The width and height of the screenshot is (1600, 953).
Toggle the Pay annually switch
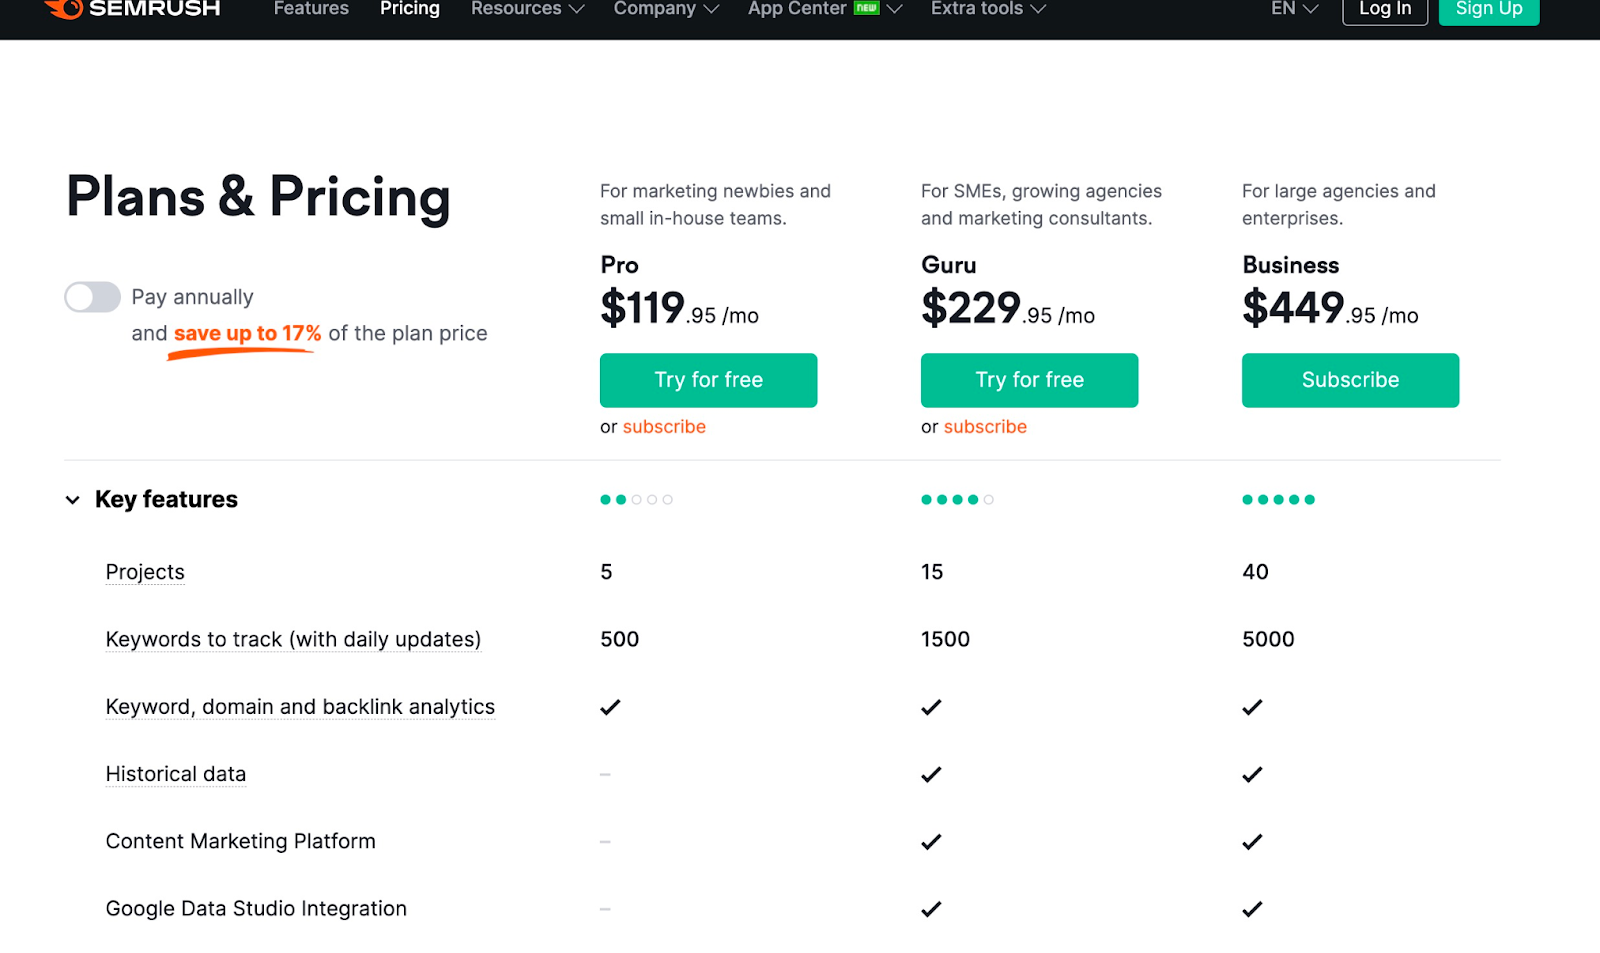[93, 297]
